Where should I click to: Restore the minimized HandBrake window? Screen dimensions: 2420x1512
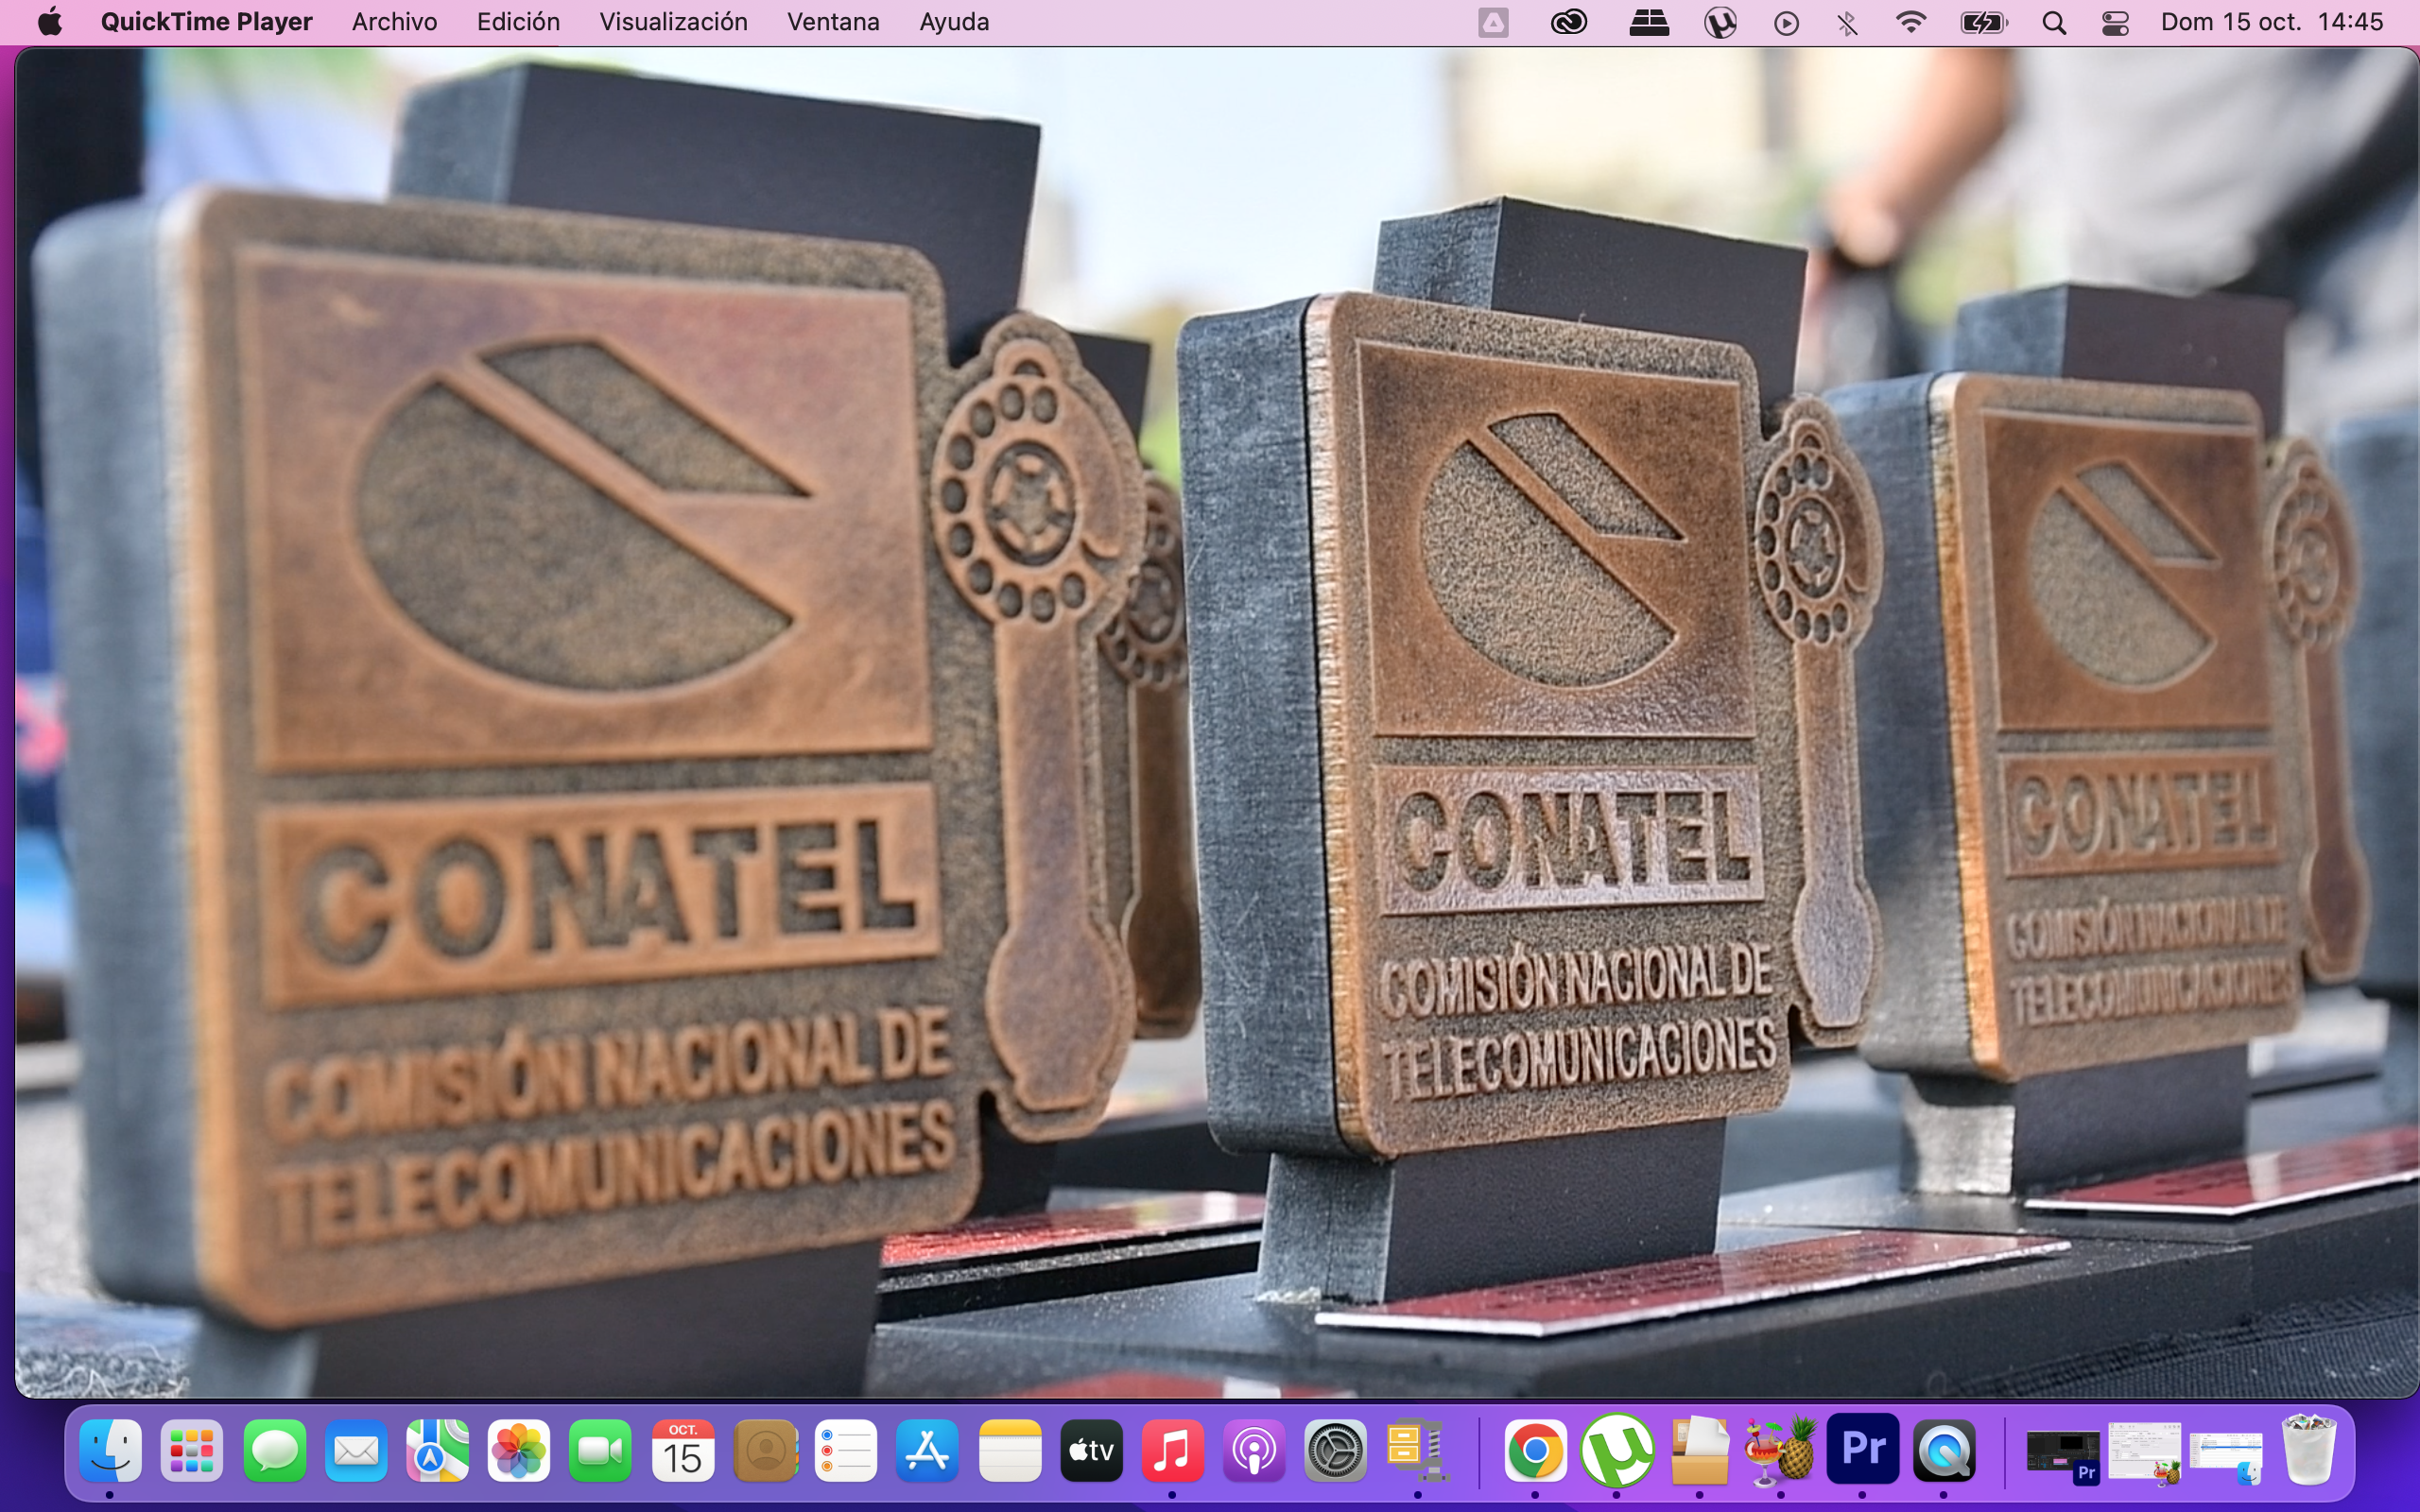coord(2144,1453)
